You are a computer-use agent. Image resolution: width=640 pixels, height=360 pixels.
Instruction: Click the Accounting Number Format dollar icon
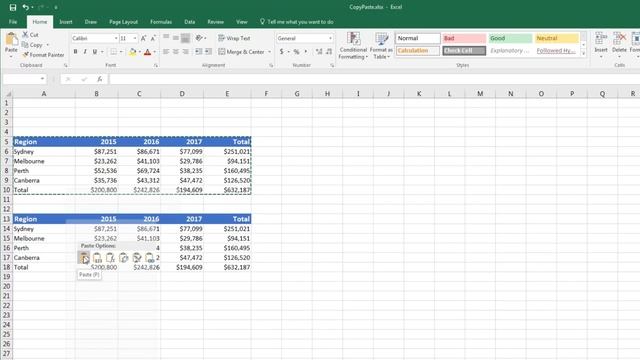(x=281, y=52)
